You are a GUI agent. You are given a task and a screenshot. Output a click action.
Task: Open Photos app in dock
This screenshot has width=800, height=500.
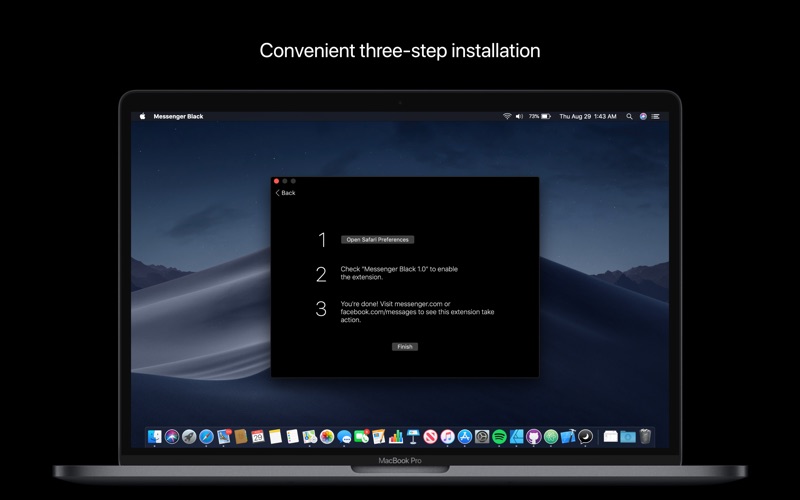327,437
